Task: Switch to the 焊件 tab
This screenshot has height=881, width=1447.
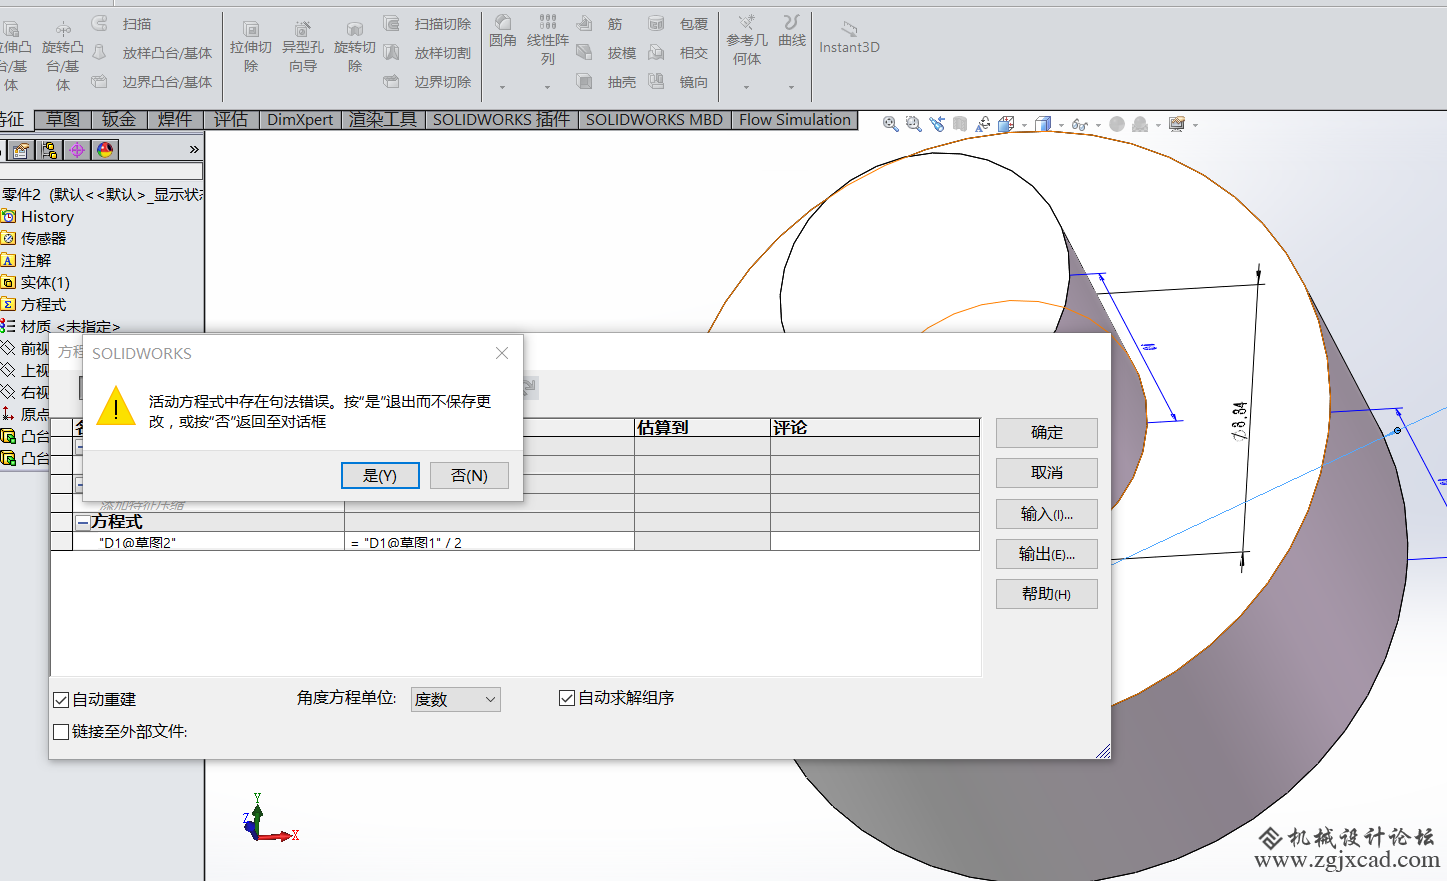Action: (175, 120)
